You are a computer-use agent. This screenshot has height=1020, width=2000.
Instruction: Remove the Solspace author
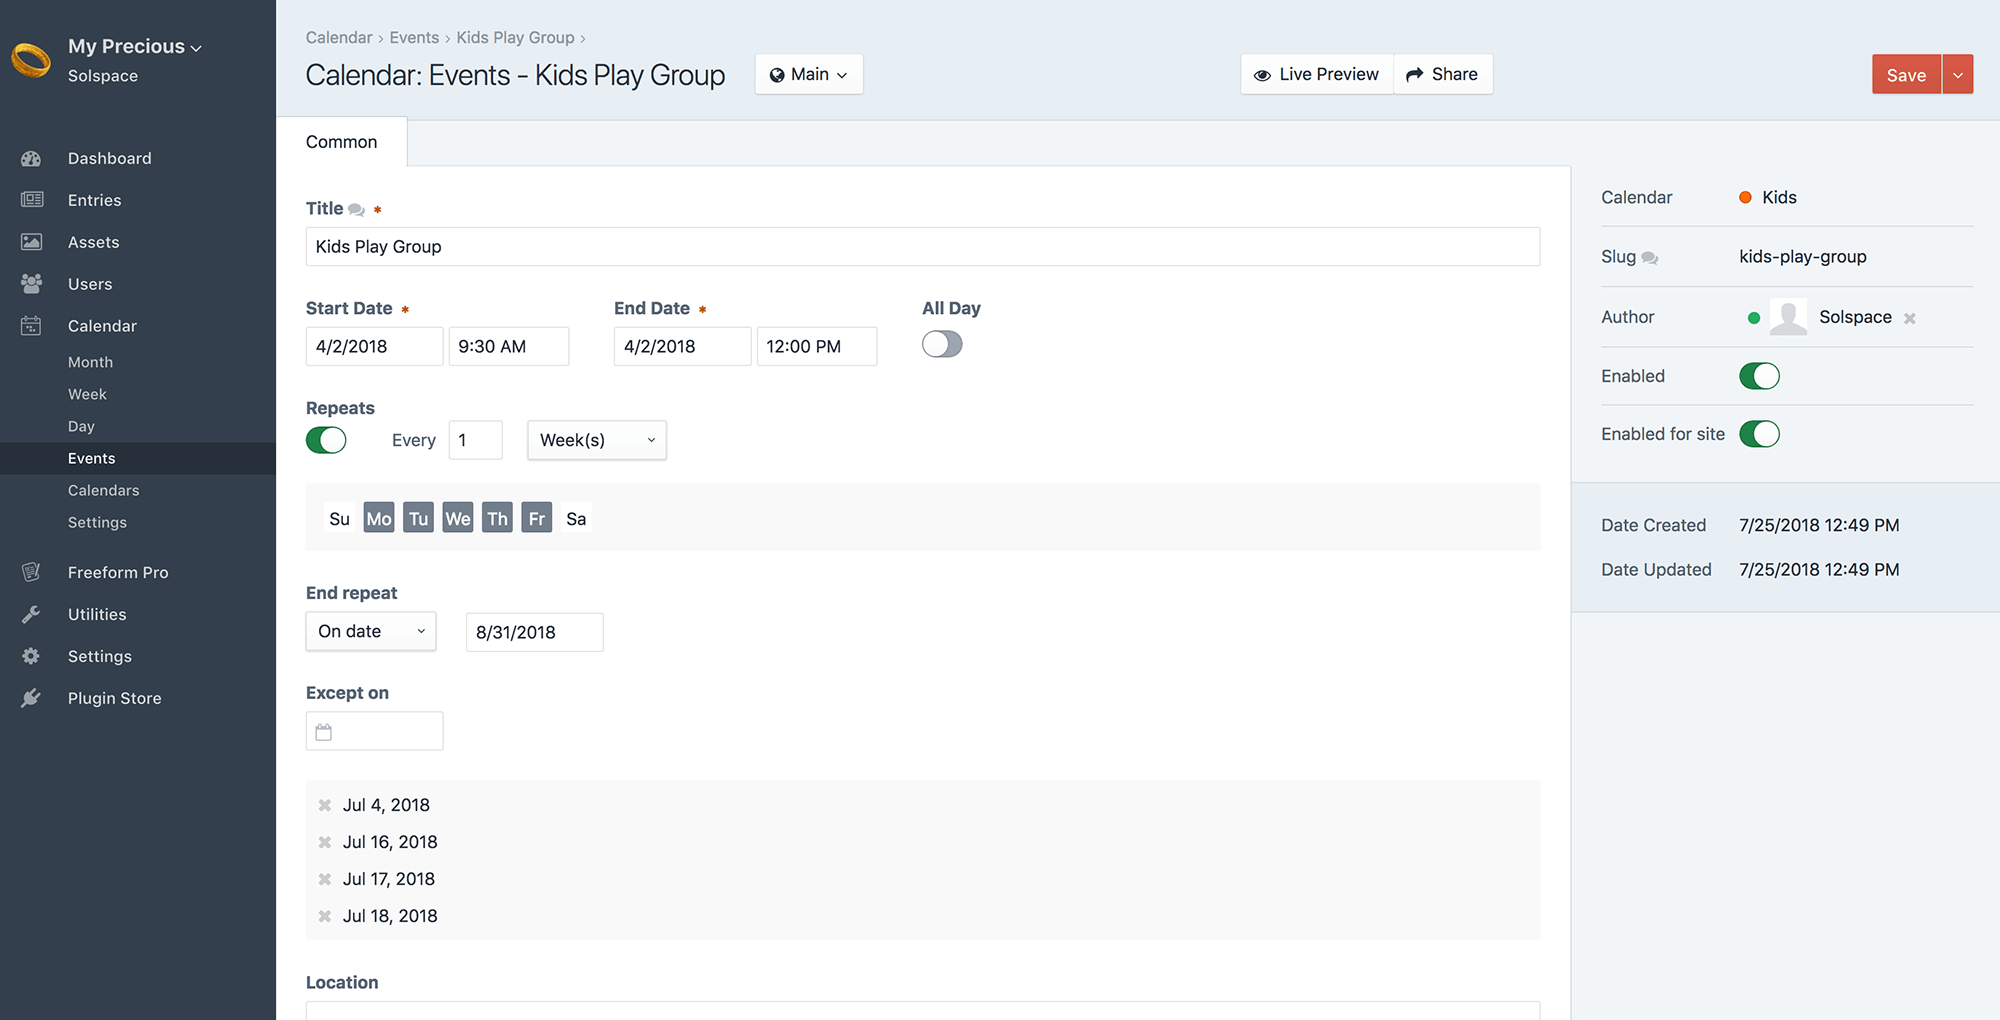click(x=1910, y=318)
